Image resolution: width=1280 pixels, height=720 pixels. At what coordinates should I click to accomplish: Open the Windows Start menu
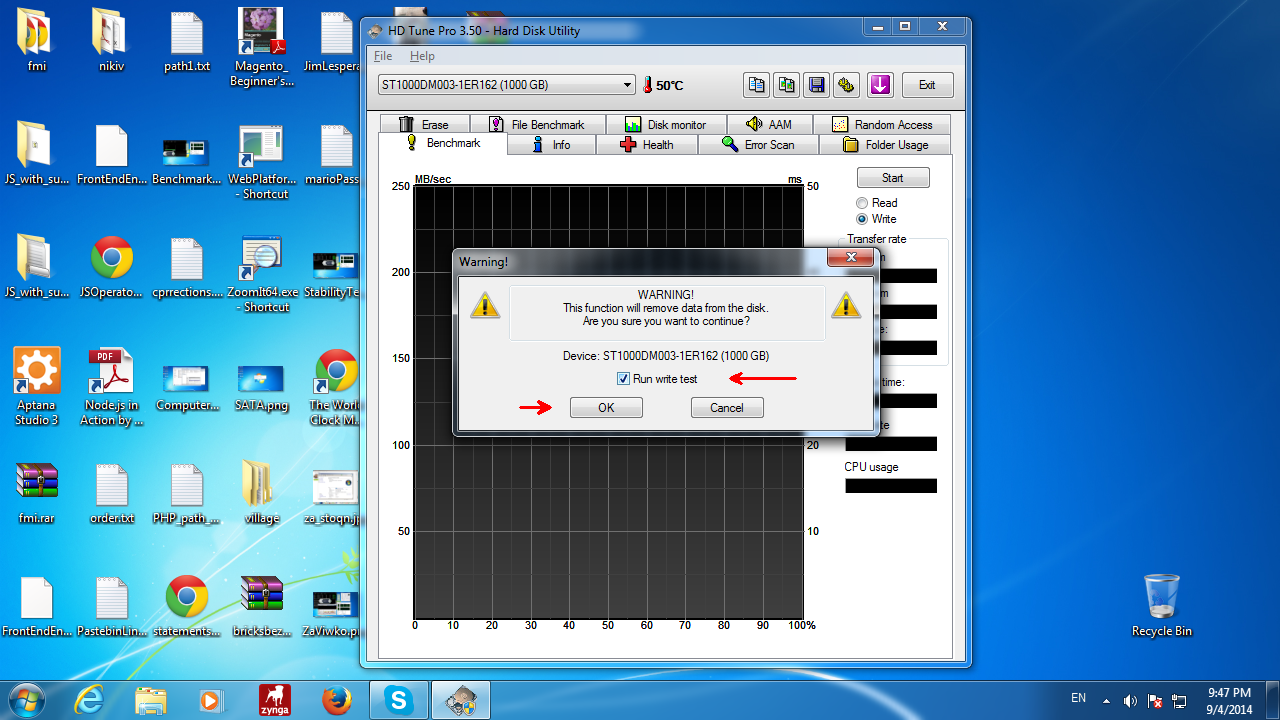[26, 699]
